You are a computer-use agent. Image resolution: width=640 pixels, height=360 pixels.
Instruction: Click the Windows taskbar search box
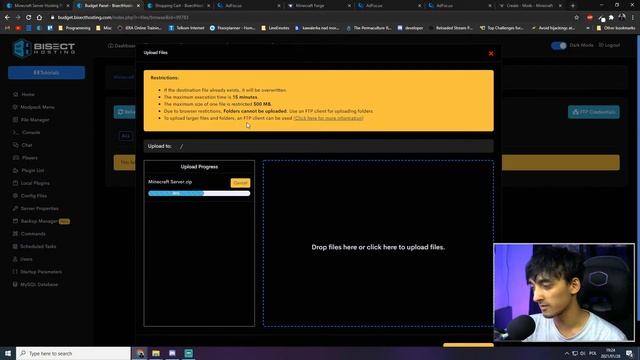[73, 353]
